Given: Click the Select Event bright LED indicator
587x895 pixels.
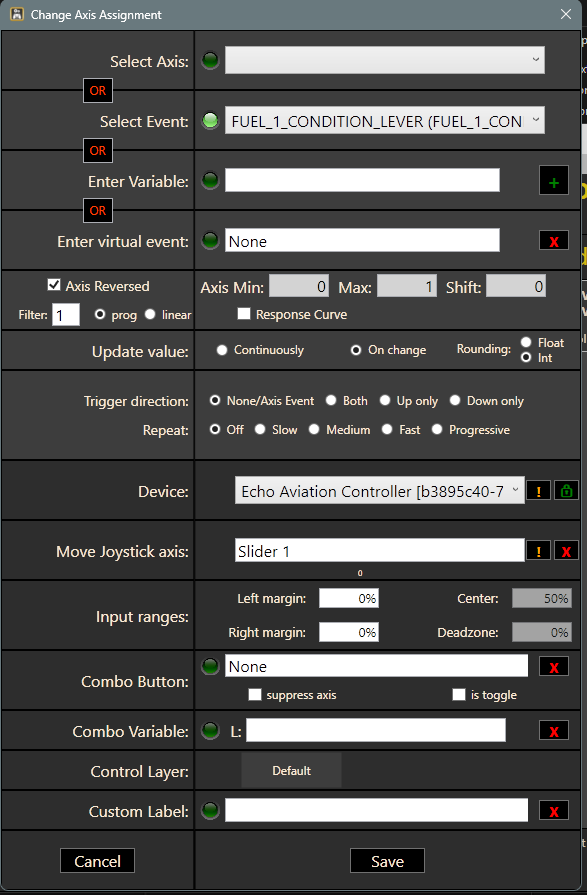Looking at the screenshot, I should [210, 121].
